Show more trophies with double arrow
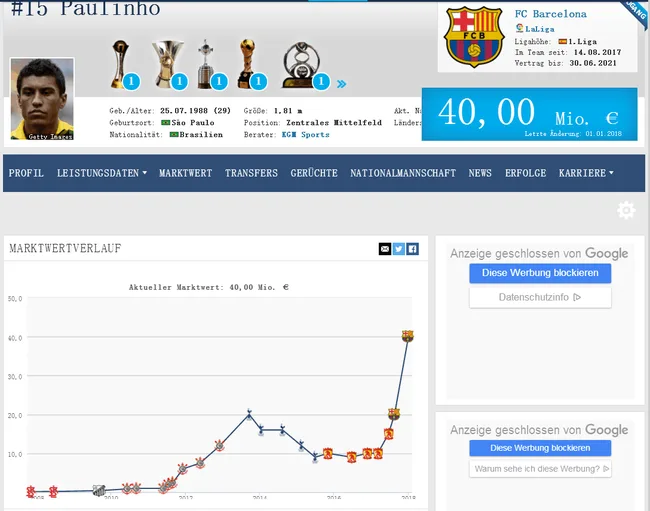 pos(341,84)
